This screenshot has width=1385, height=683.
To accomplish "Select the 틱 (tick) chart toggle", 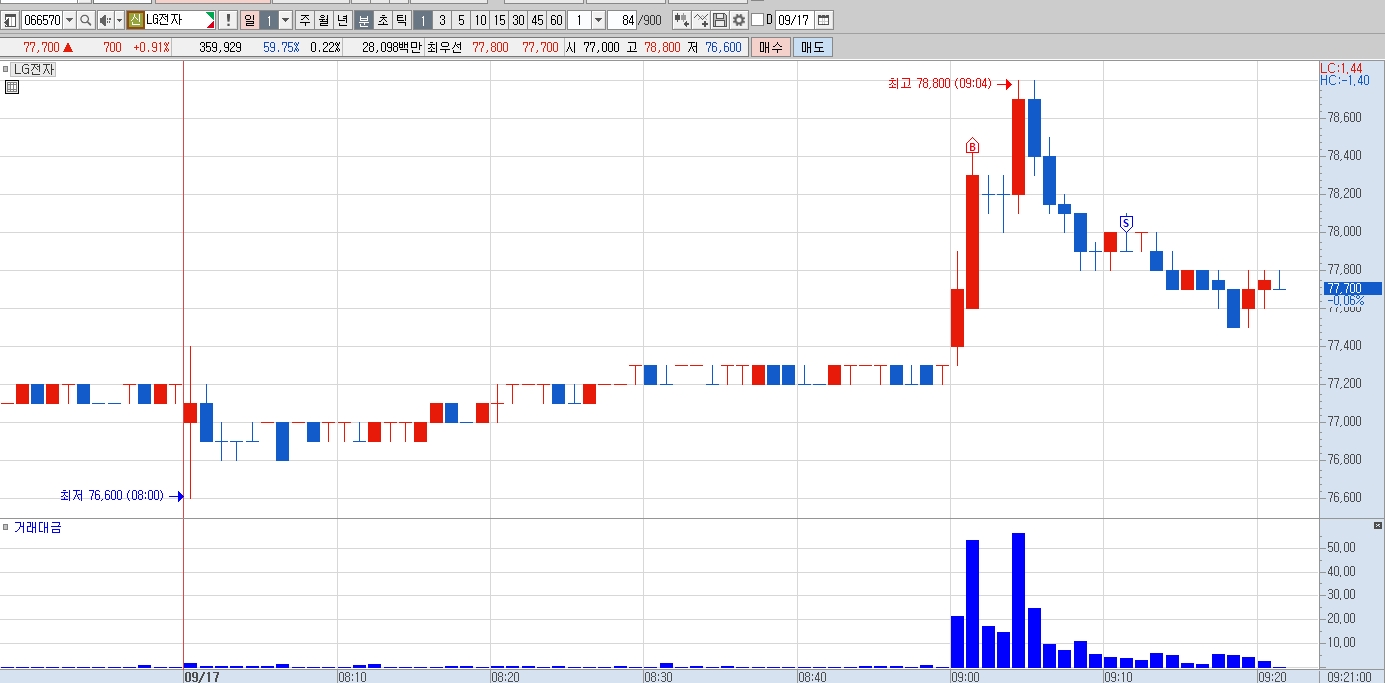I will pos(401,20).
